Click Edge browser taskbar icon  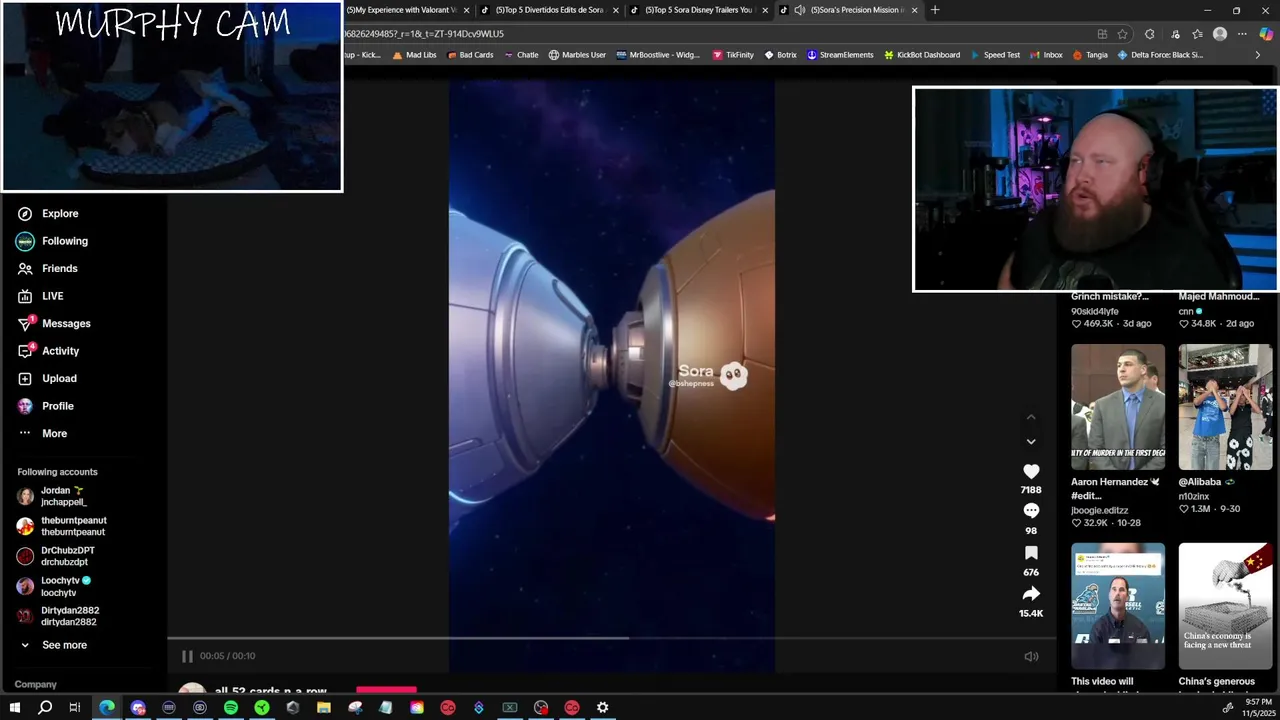(107, 708)
